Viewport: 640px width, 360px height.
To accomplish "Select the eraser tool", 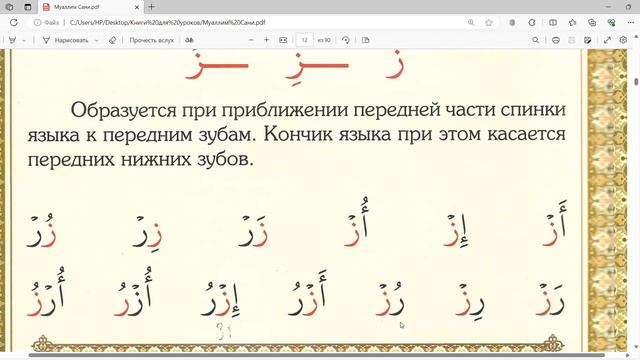I will (112, 40).
